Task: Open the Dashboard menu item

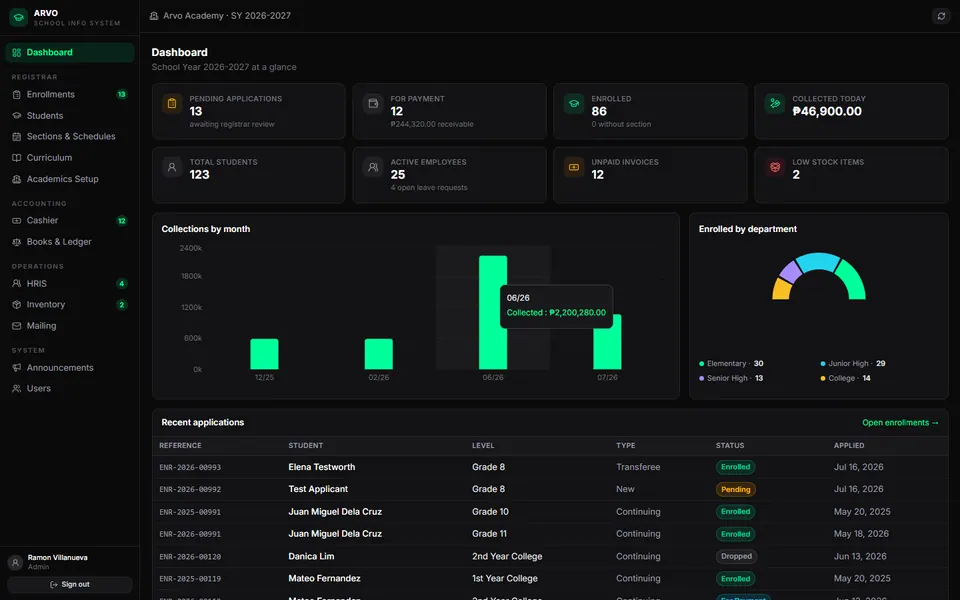Action: coord(70,53)
